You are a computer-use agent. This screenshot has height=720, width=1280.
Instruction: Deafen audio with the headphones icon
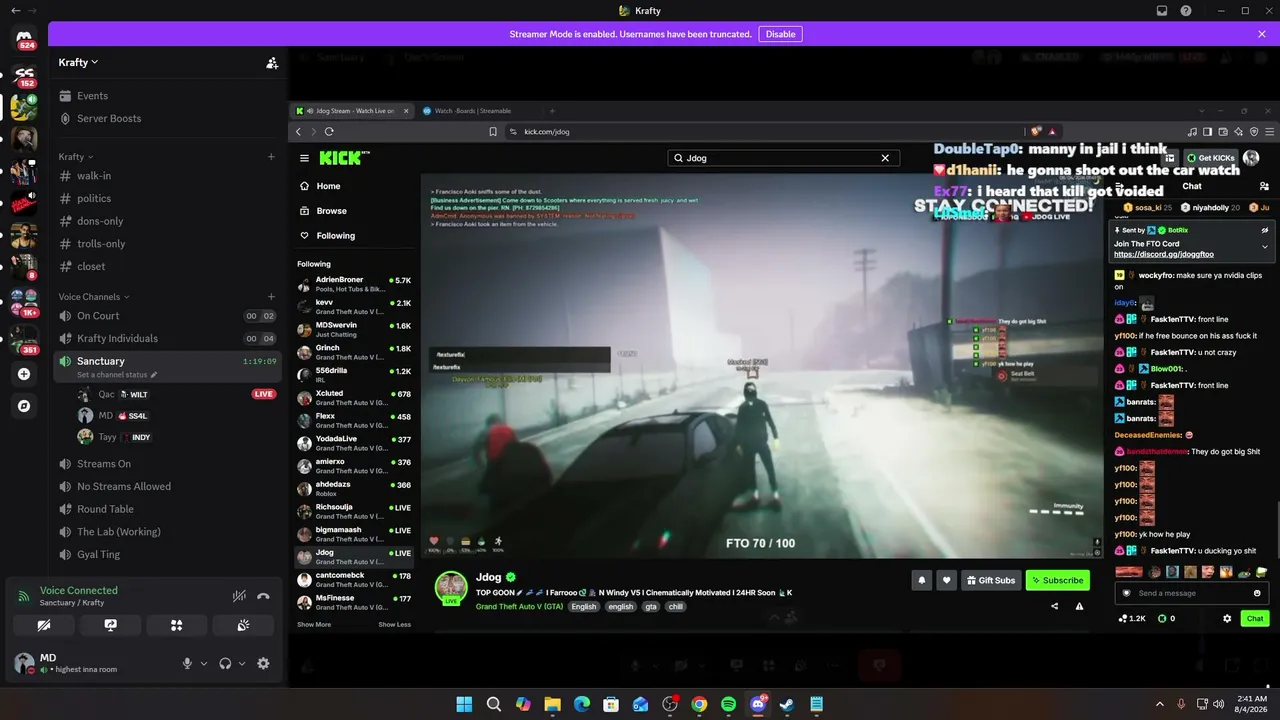click(225, 663)
